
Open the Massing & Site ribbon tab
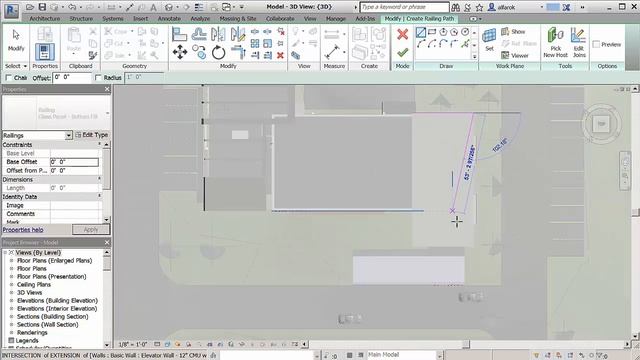coord(238,19)
